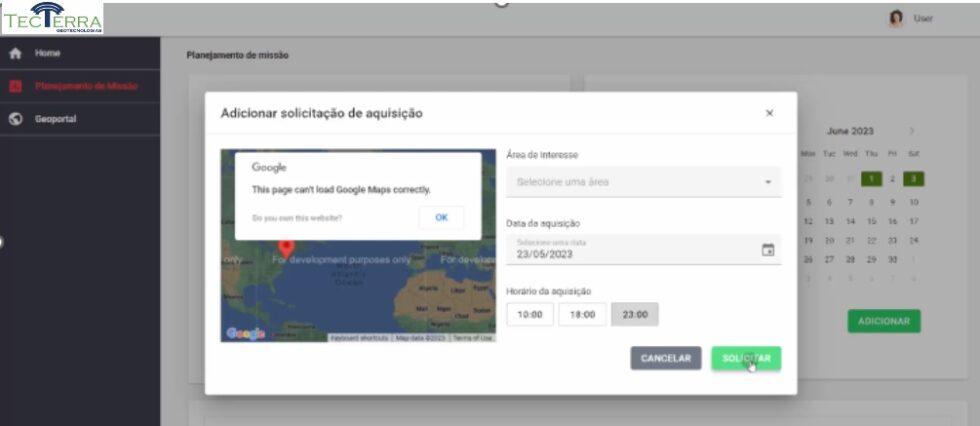This screenshot has width=980, height=426.
Task: Click the TecTerra logo
Action: [53, 18]
